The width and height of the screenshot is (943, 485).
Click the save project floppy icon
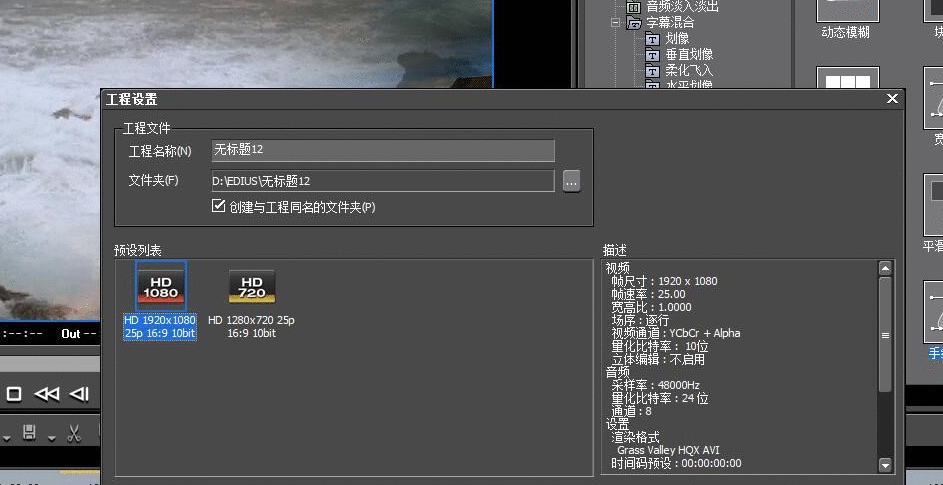tap(30, 434)
